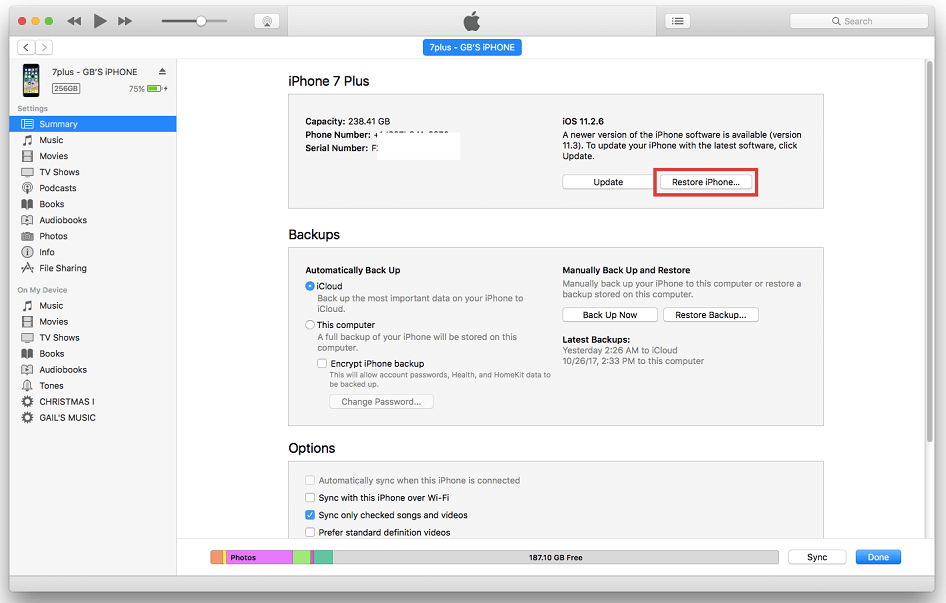This screenshot has height=603, width=946.
Task: Go back using the left chevron button
Action: pyautogui.click(x=25, y=47)
